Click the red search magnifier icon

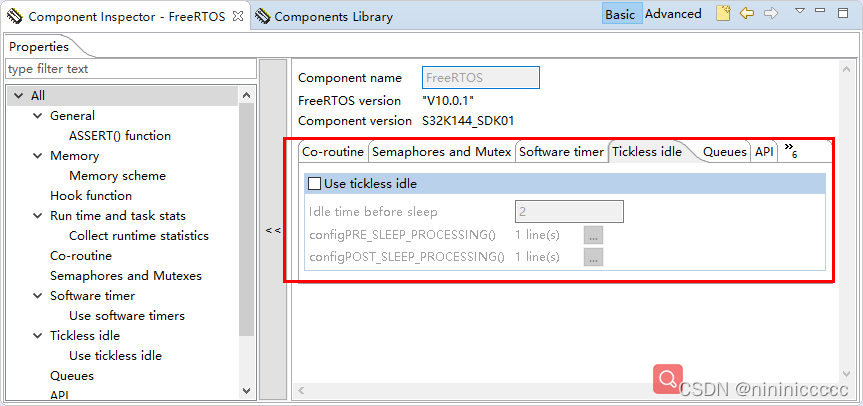point(668,379)
